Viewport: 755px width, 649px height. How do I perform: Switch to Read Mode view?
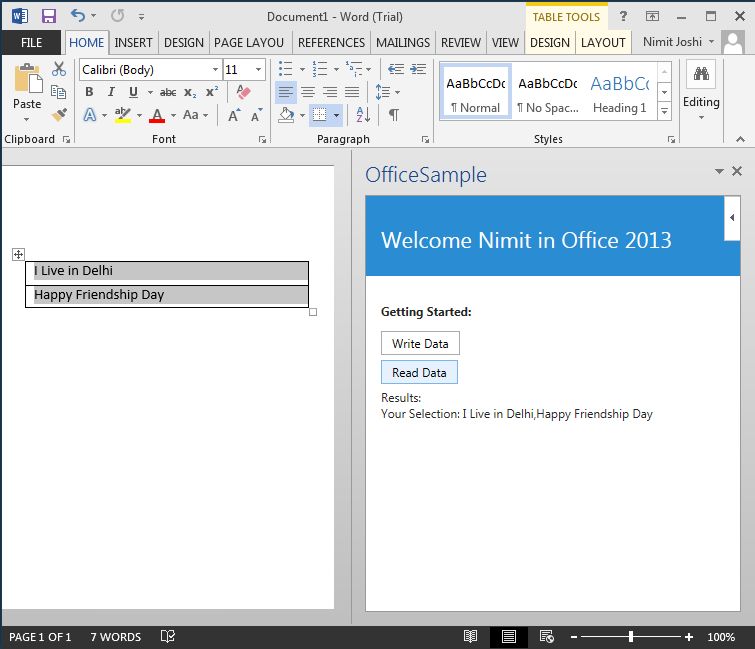[470, 636]
